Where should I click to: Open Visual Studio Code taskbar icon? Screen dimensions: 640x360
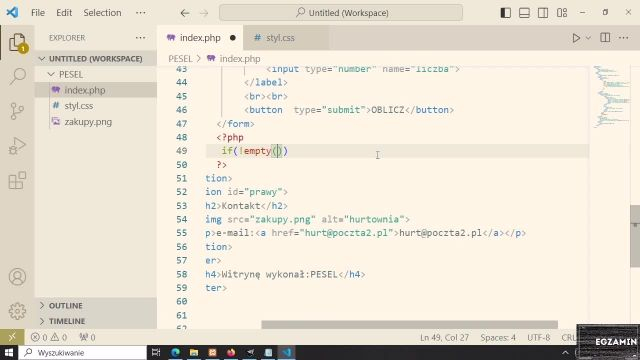pyautogui.click(x=287, y=353)
